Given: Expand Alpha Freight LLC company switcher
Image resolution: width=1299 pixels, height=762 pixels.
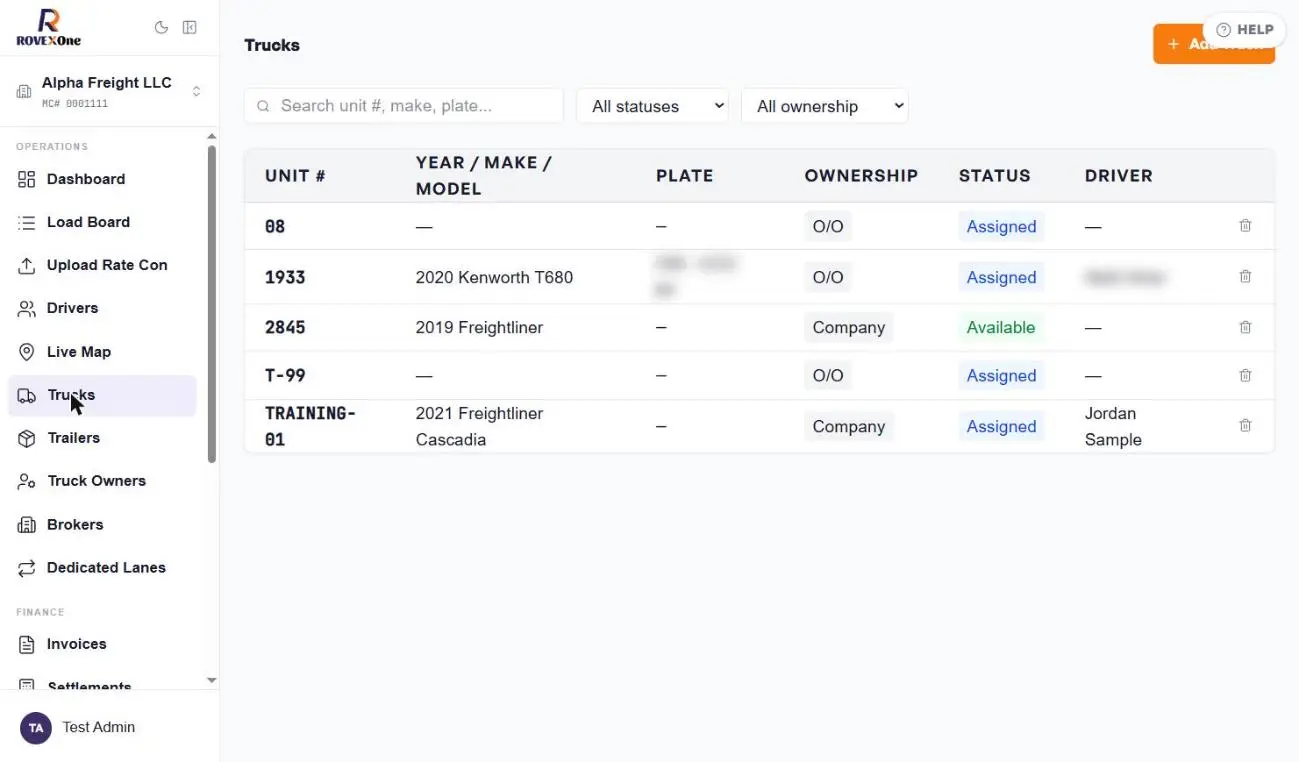Looking at the screenshot, I should (x=109, y=91).
